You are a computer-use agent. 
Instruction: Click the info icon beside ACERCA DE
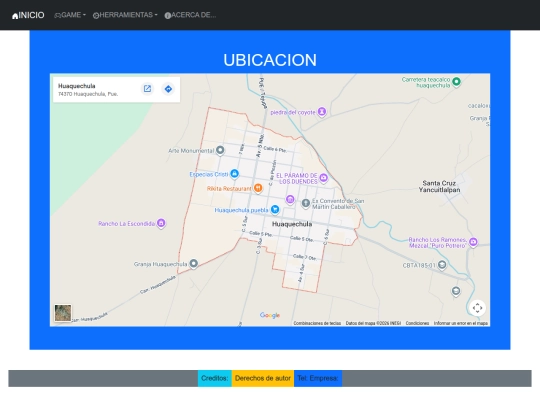(x=168, y=15)
